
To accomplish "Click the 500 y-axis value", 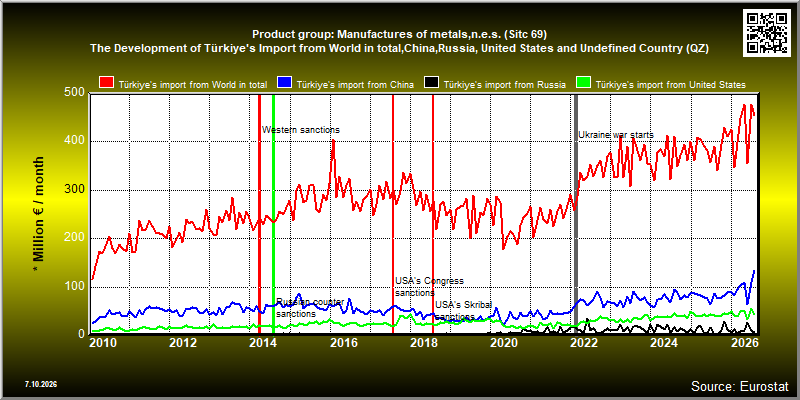I will pos(76,92).
